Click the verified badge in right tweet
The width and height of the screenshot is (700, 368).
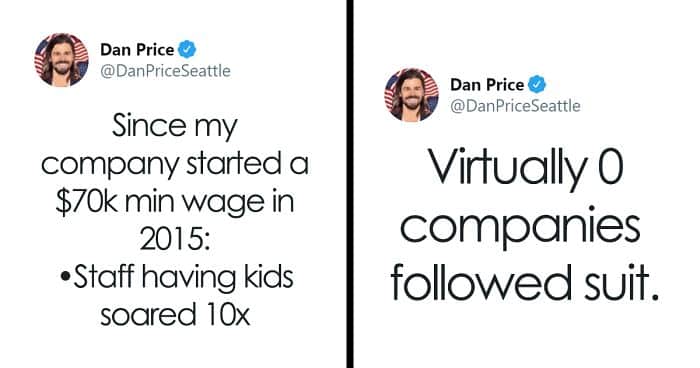coord(537,84)
